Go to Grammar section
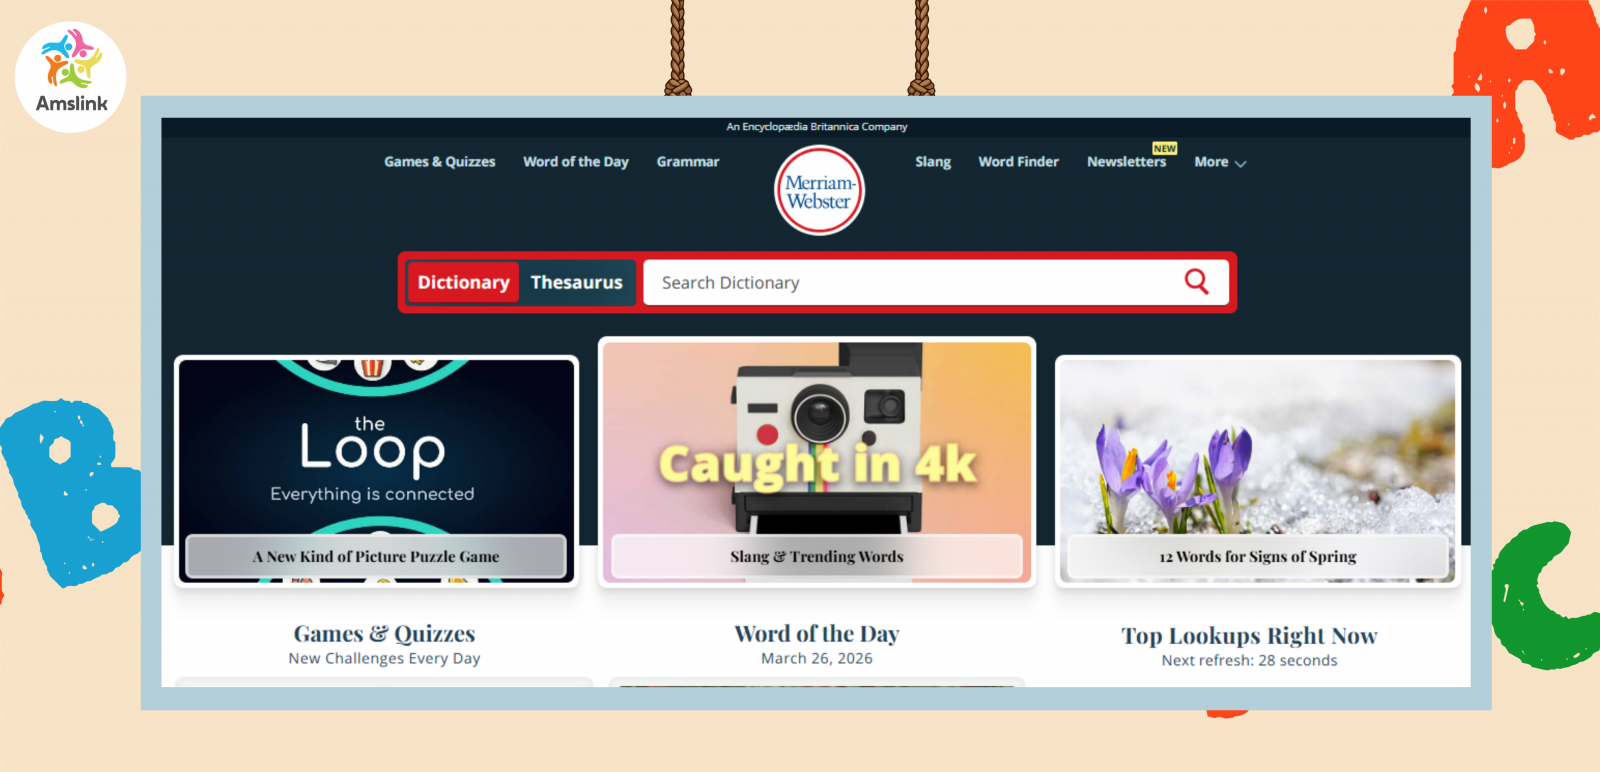 pyautogui.click(x=688, y=162)
